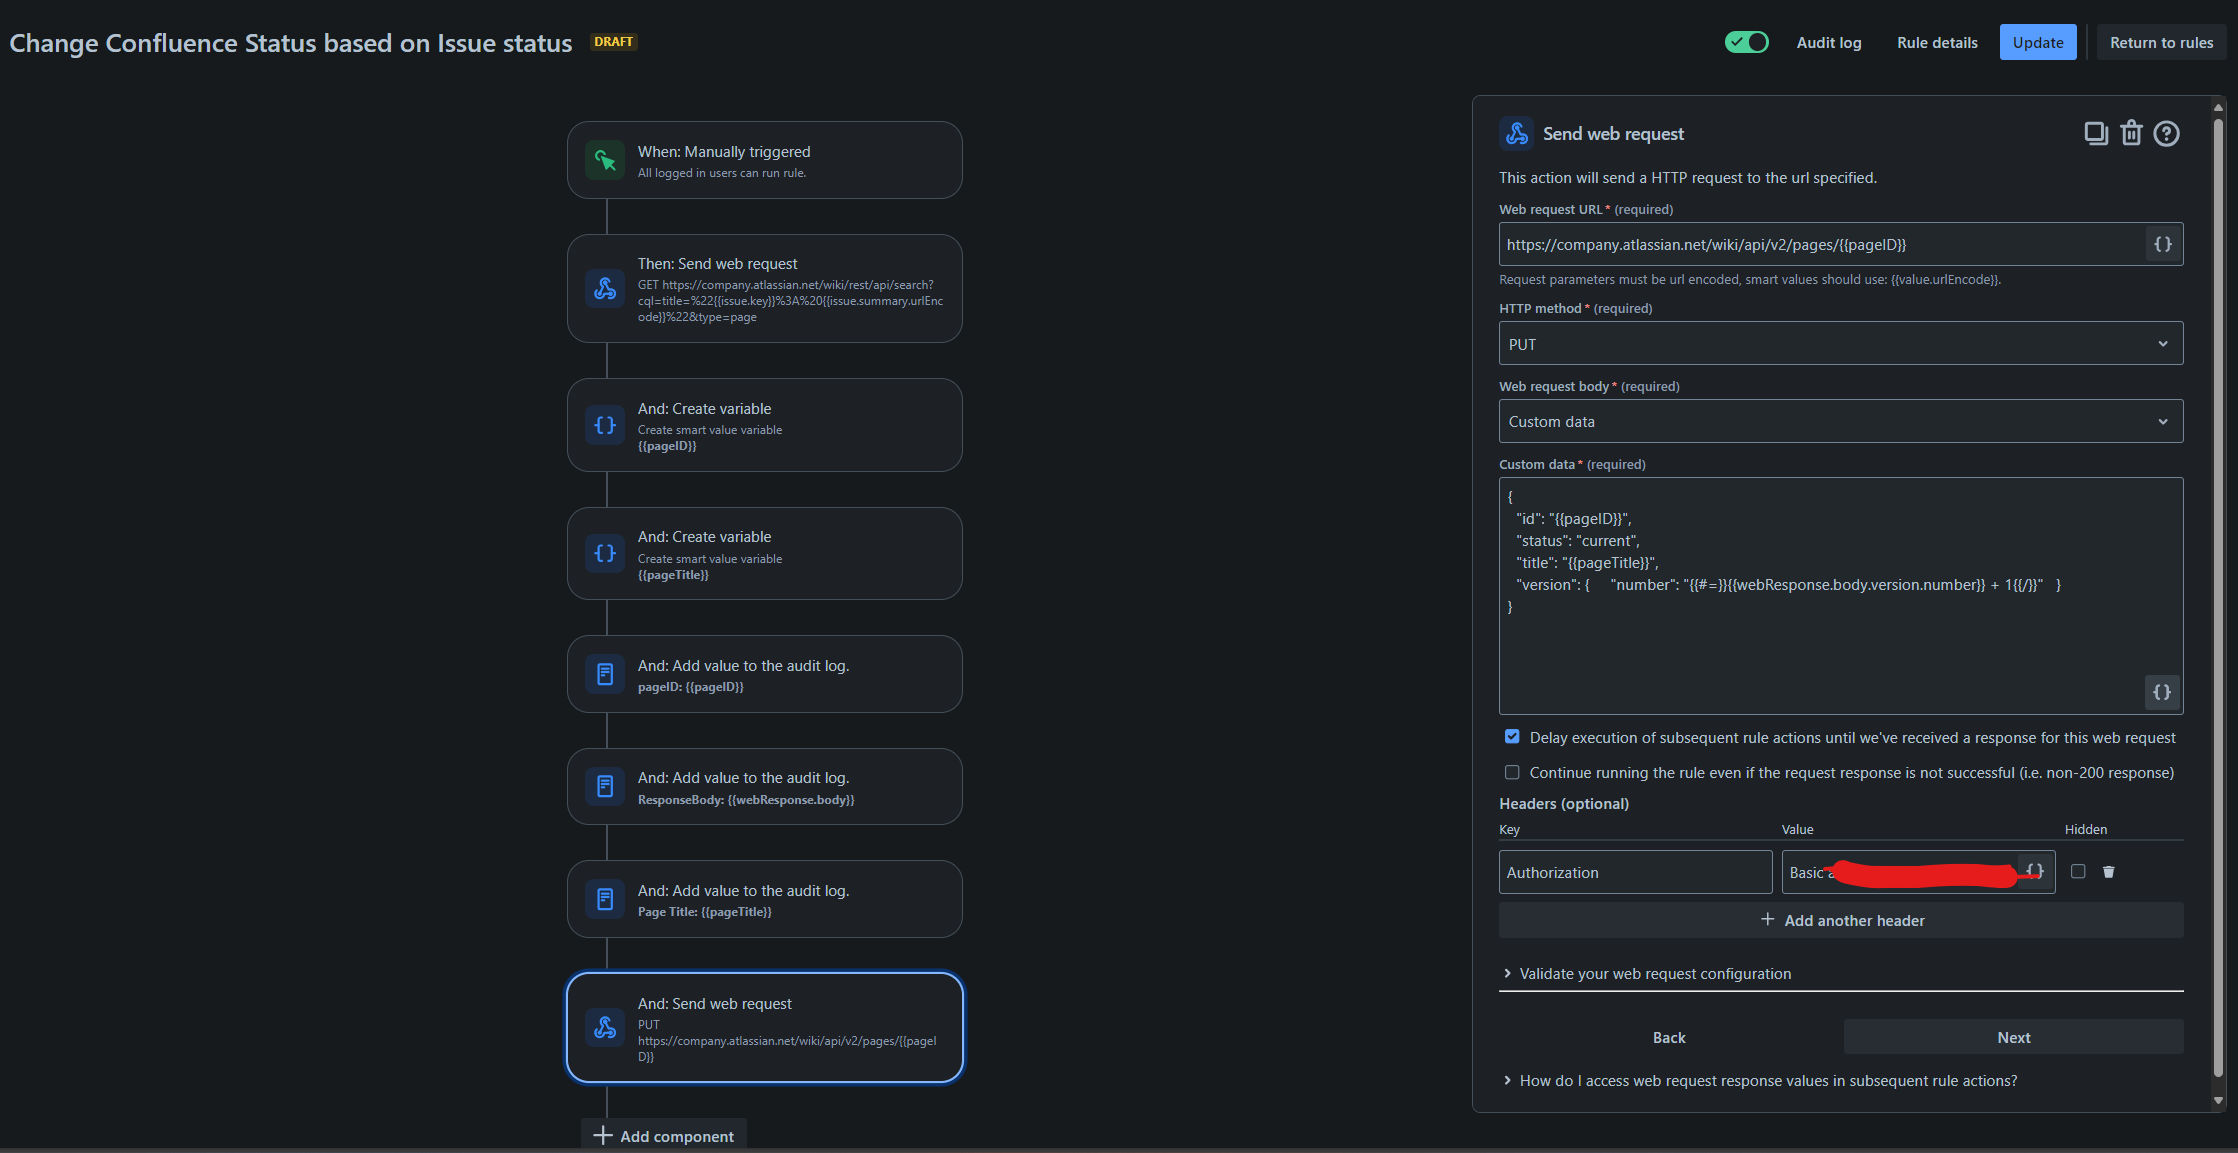Viewport: 2238px width, 1153px height.
Task: Open the help icon in Send web request
Action: coord(2167,133)
